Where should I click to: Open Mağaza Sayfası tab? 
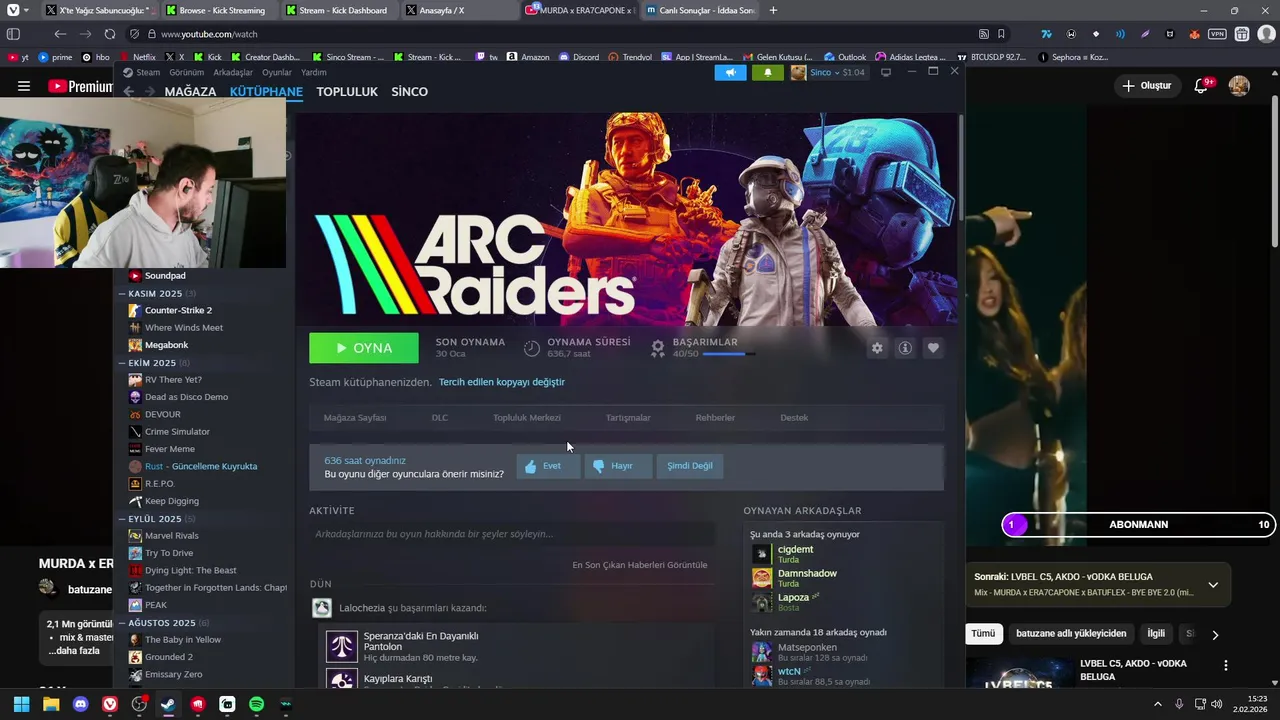click(x=355, y=417)
